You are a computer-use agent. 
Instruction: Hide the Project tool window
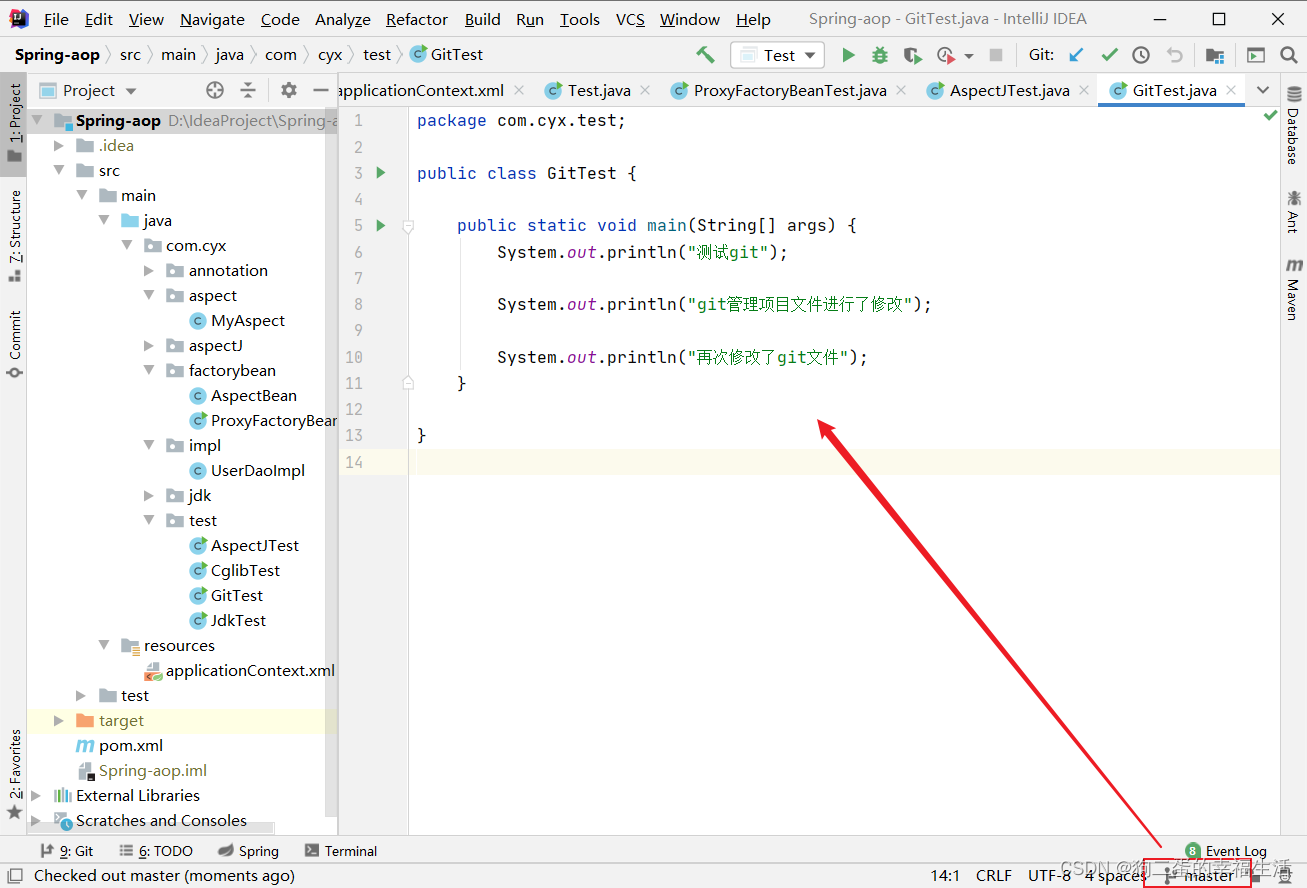(x=320, y=90)
